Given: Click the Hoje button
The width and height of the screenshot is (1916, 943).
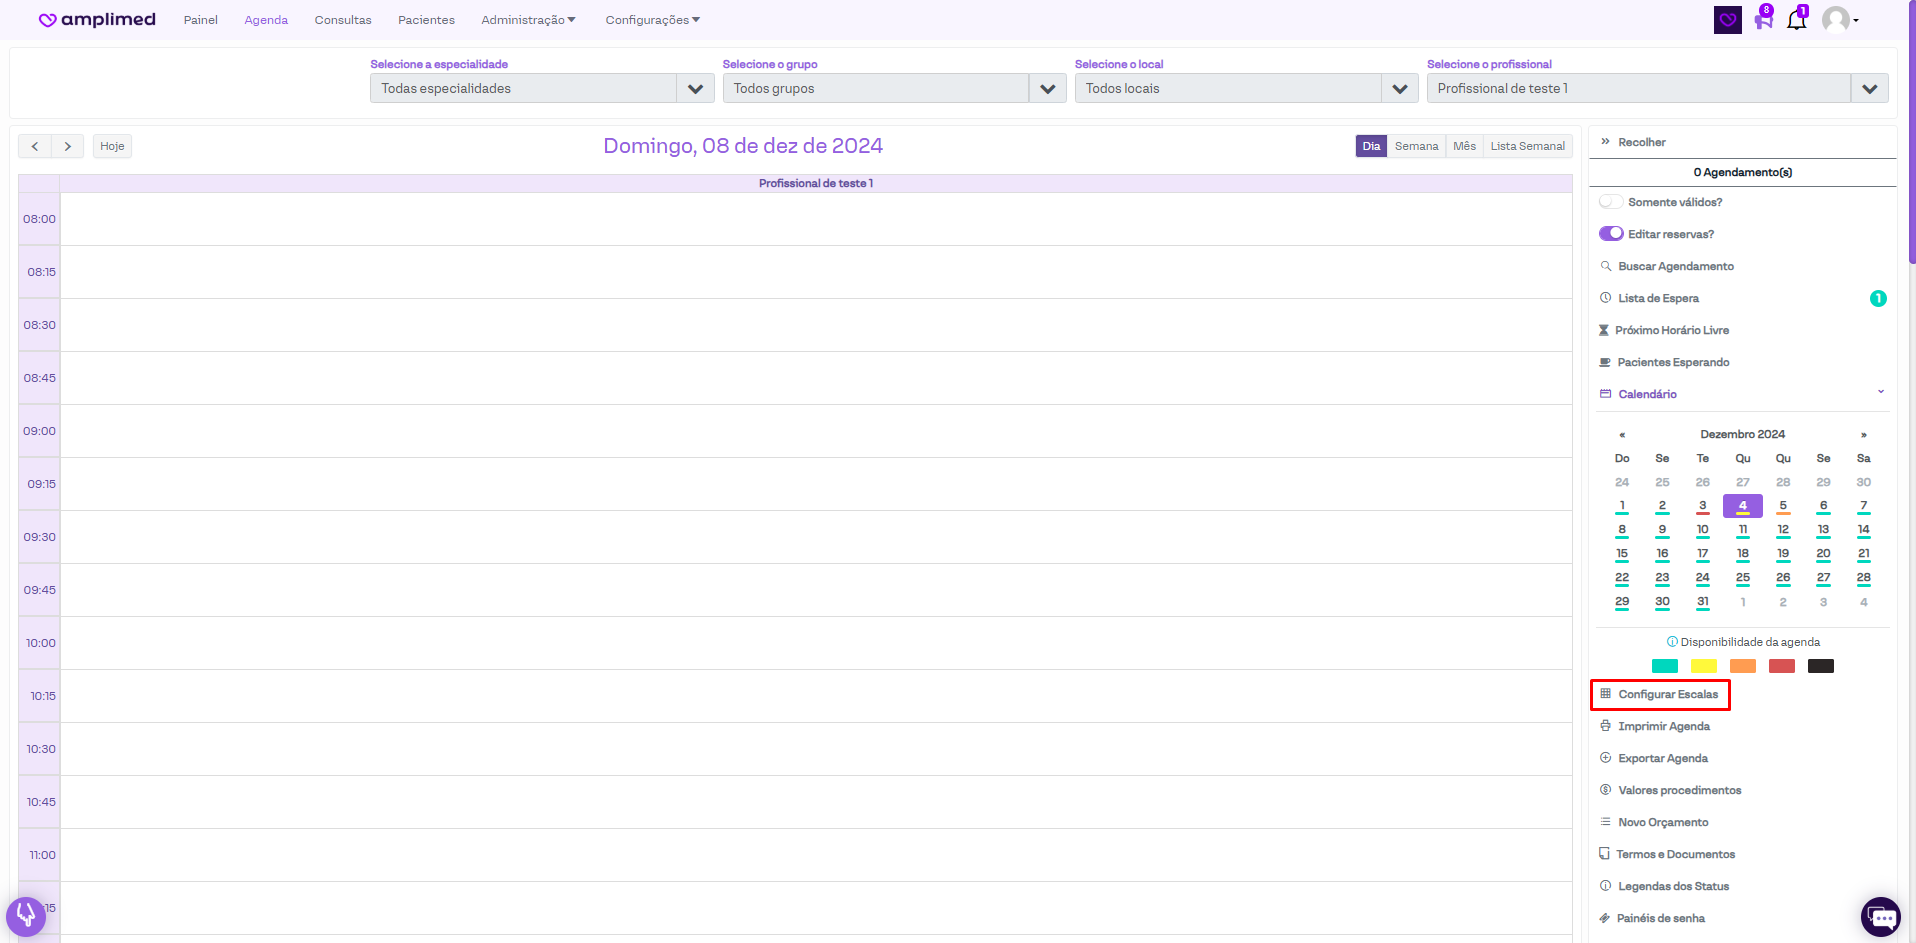Looking at the screenshot, I should (x=112, y=146).
